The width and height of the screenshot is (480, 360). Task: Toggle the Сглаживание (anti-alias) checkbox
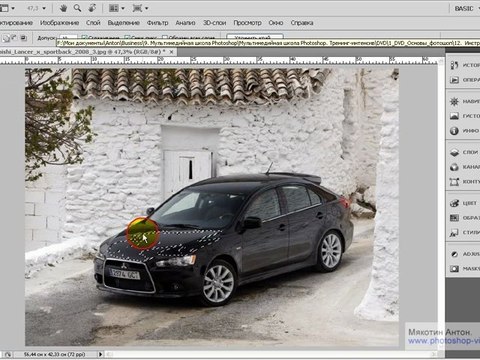pos(84,38)
